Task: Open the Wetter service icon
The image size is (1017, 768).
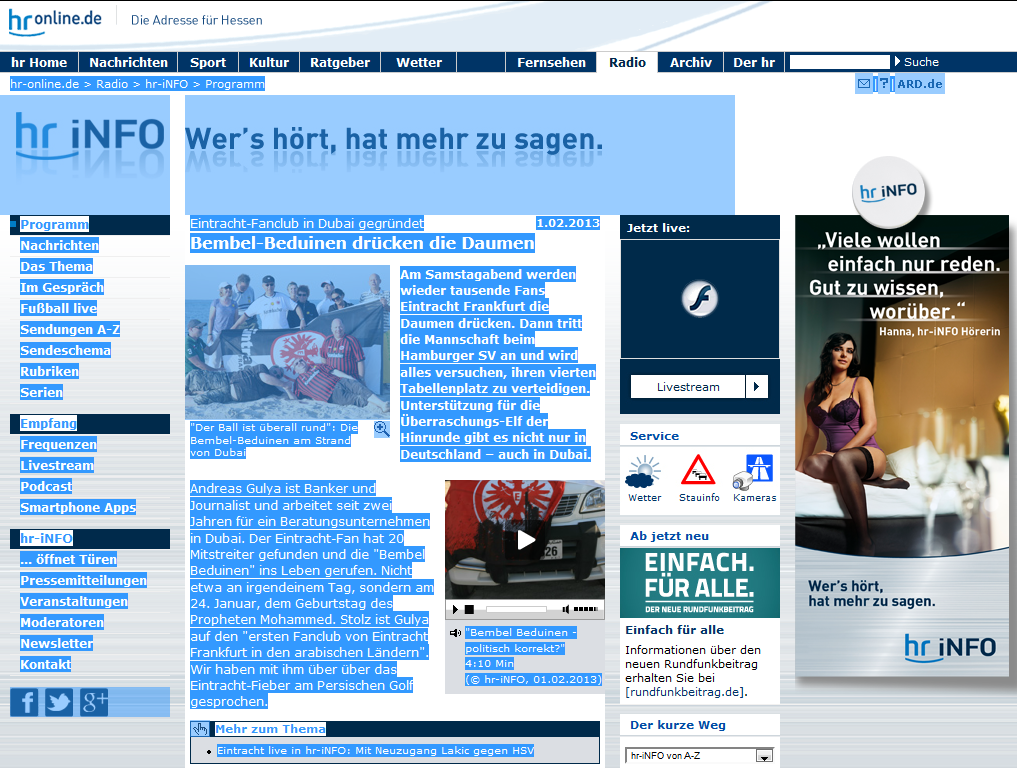Action: 644,477
